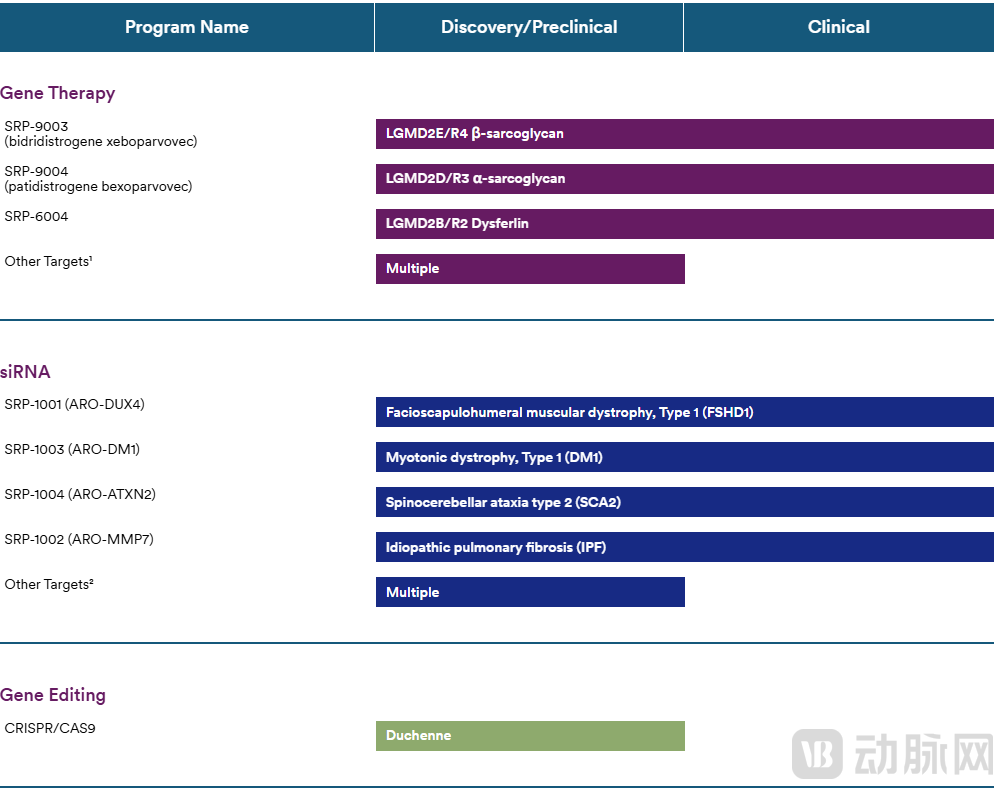Select the Discovery/Preclinical column header
Viewport: 1003px width, 789px height.
(x=529, y=27)
